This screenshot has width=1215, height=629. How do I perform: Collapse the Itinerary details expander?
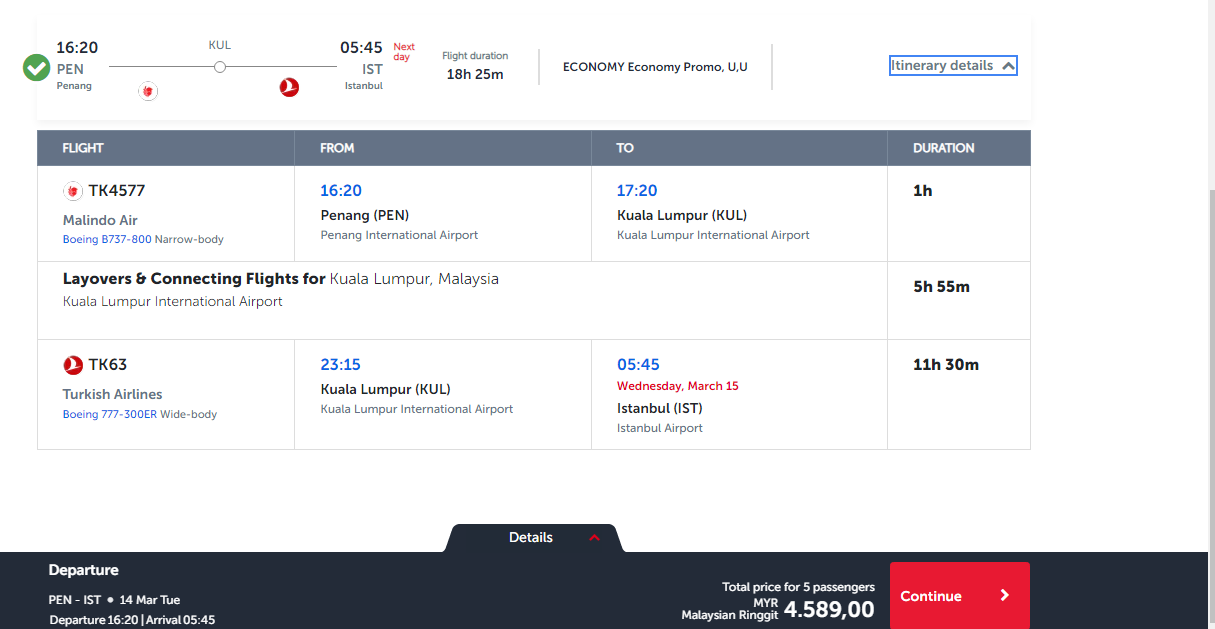[953, 66]
